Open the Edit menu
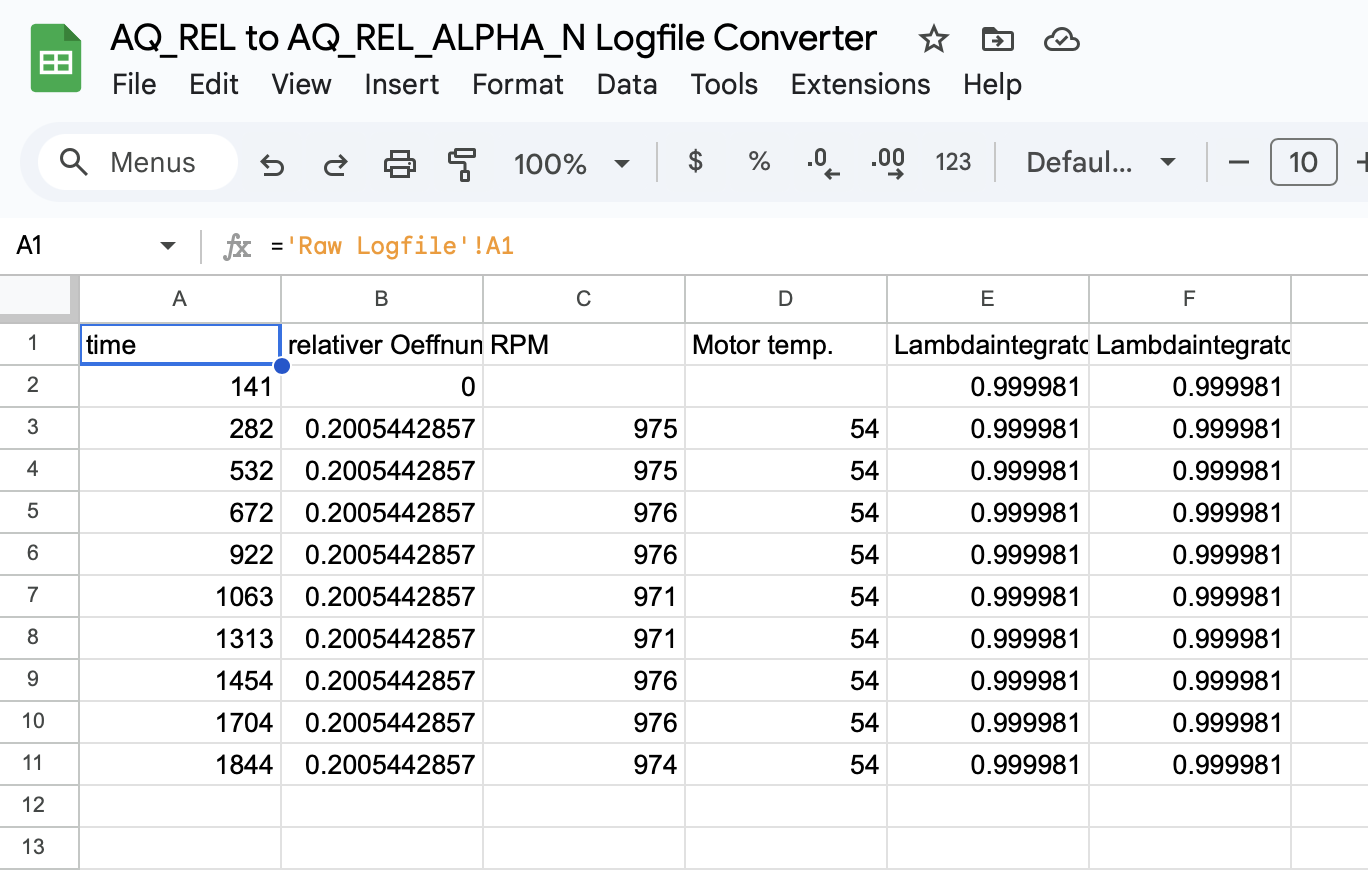Viewport: 1368px width, 870px height. point(214,84)
